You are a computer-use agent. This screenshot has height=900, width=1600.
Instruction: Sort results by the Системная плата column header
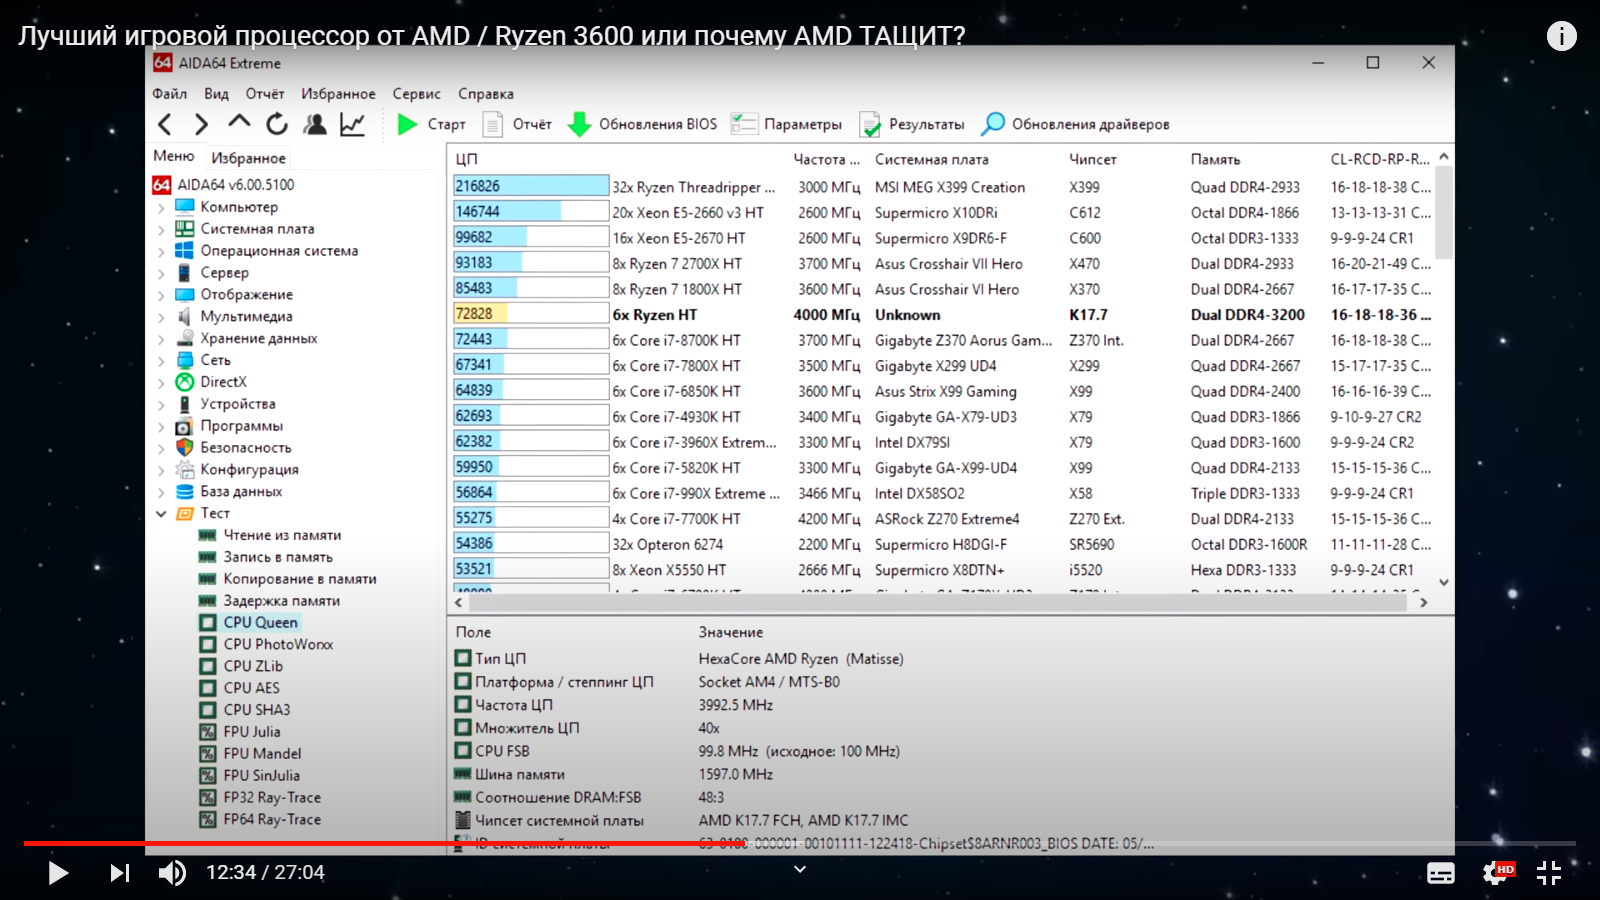(932, 159)
